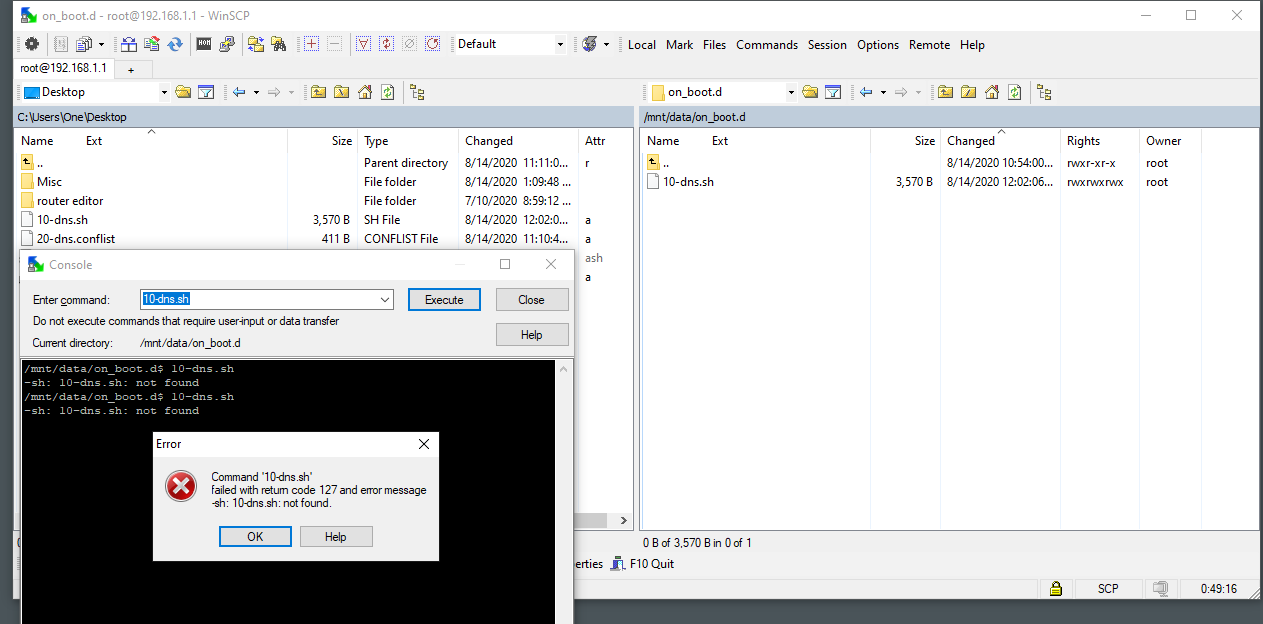Viewport: 1263px width, 624px height.
Task: Go to remote home directory via house icon
Action: 992,92
